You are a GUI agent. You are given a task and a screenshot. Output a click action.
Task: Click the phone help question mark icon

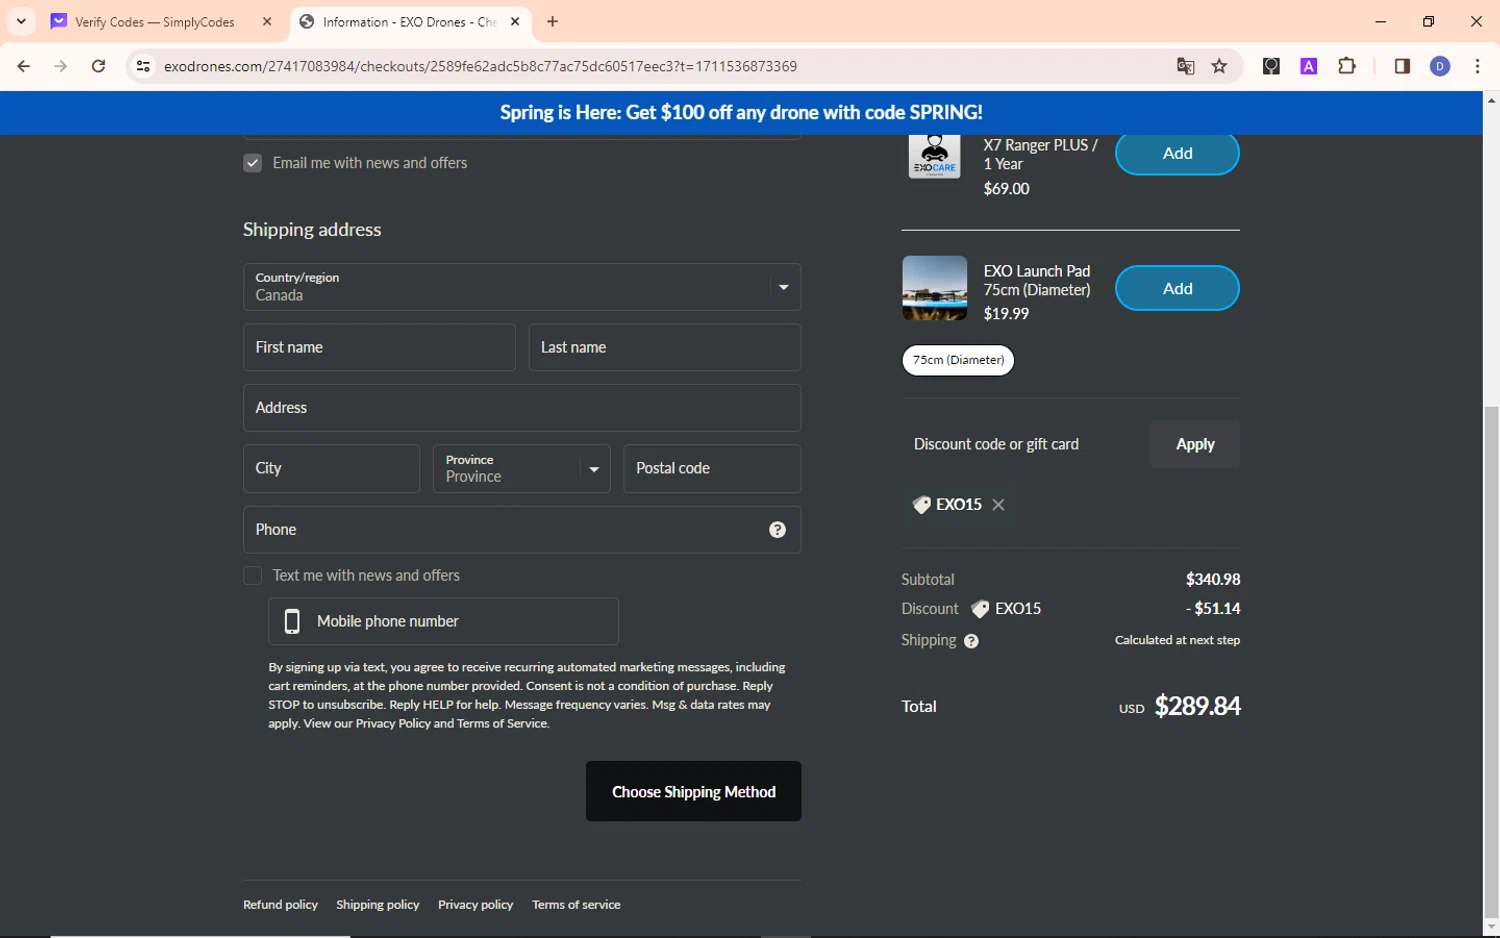[777, 530]
